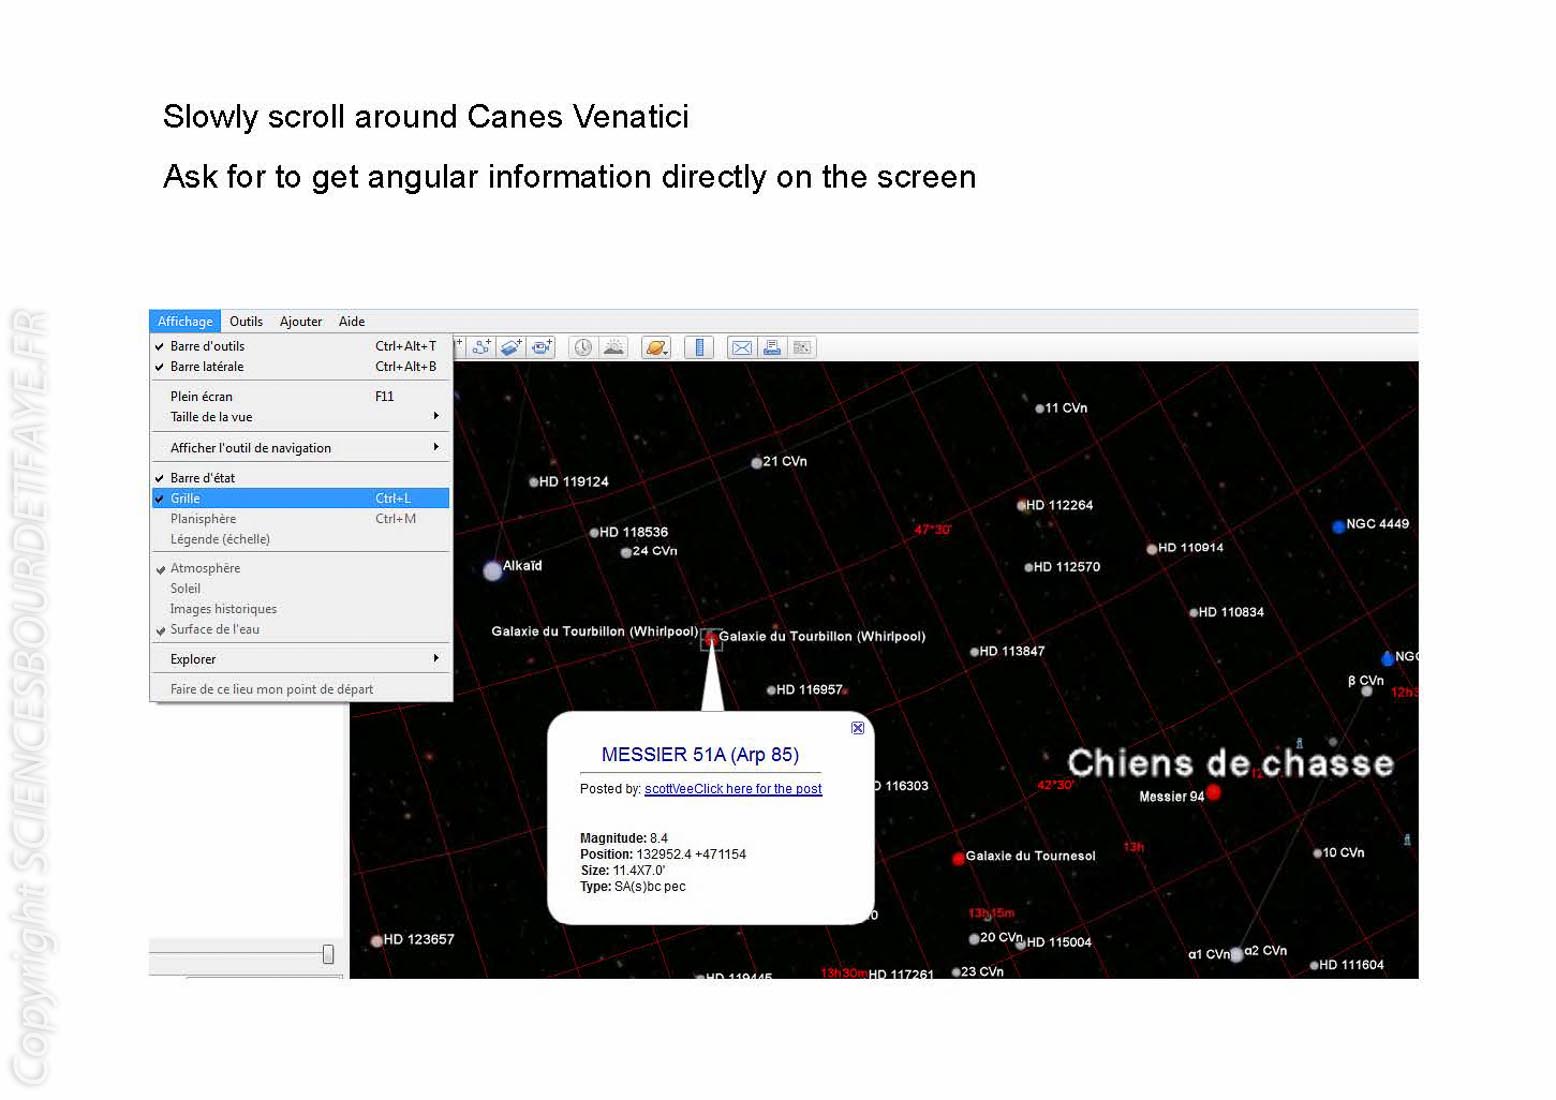Open the planet switcher Saturn icon
The image size is (1556, 1100).
click(x=656, y=347)
